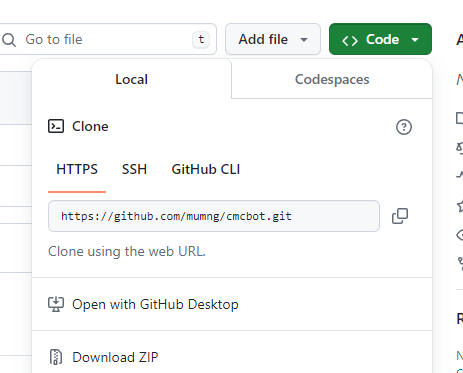Image resolution: width=463 pixels, height=373 pixels.
Task: Focus the Go to file search field
Action: 107,39
